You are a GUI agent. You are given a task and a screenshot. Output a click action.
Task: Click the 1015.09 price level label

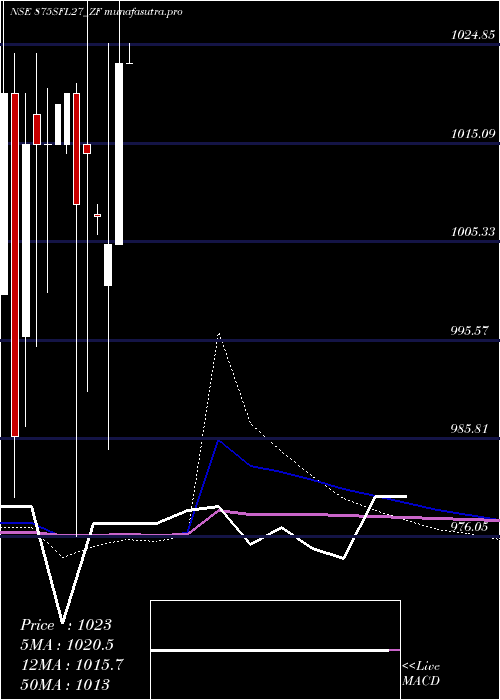tap(473, 133)
